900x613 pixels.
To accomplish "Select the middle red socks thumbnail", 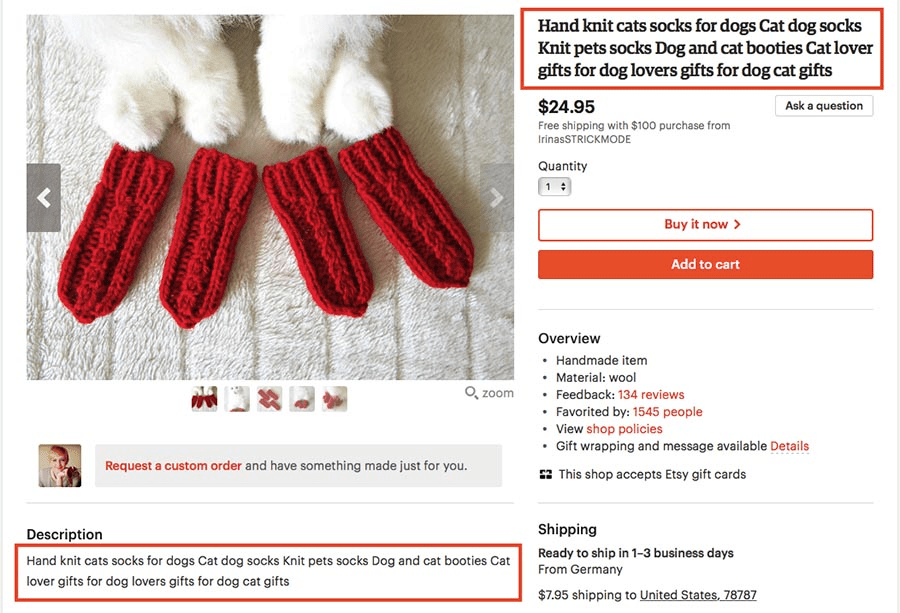I will coord(270,398).
